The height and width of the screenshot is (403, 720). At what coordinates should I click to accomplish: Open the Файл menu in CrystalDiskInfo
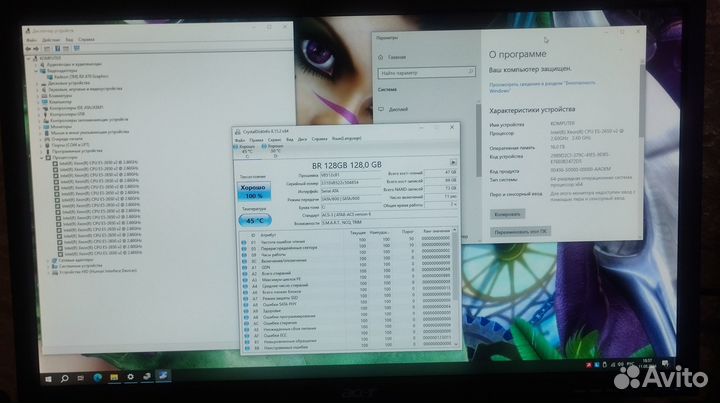pos(239,138)
